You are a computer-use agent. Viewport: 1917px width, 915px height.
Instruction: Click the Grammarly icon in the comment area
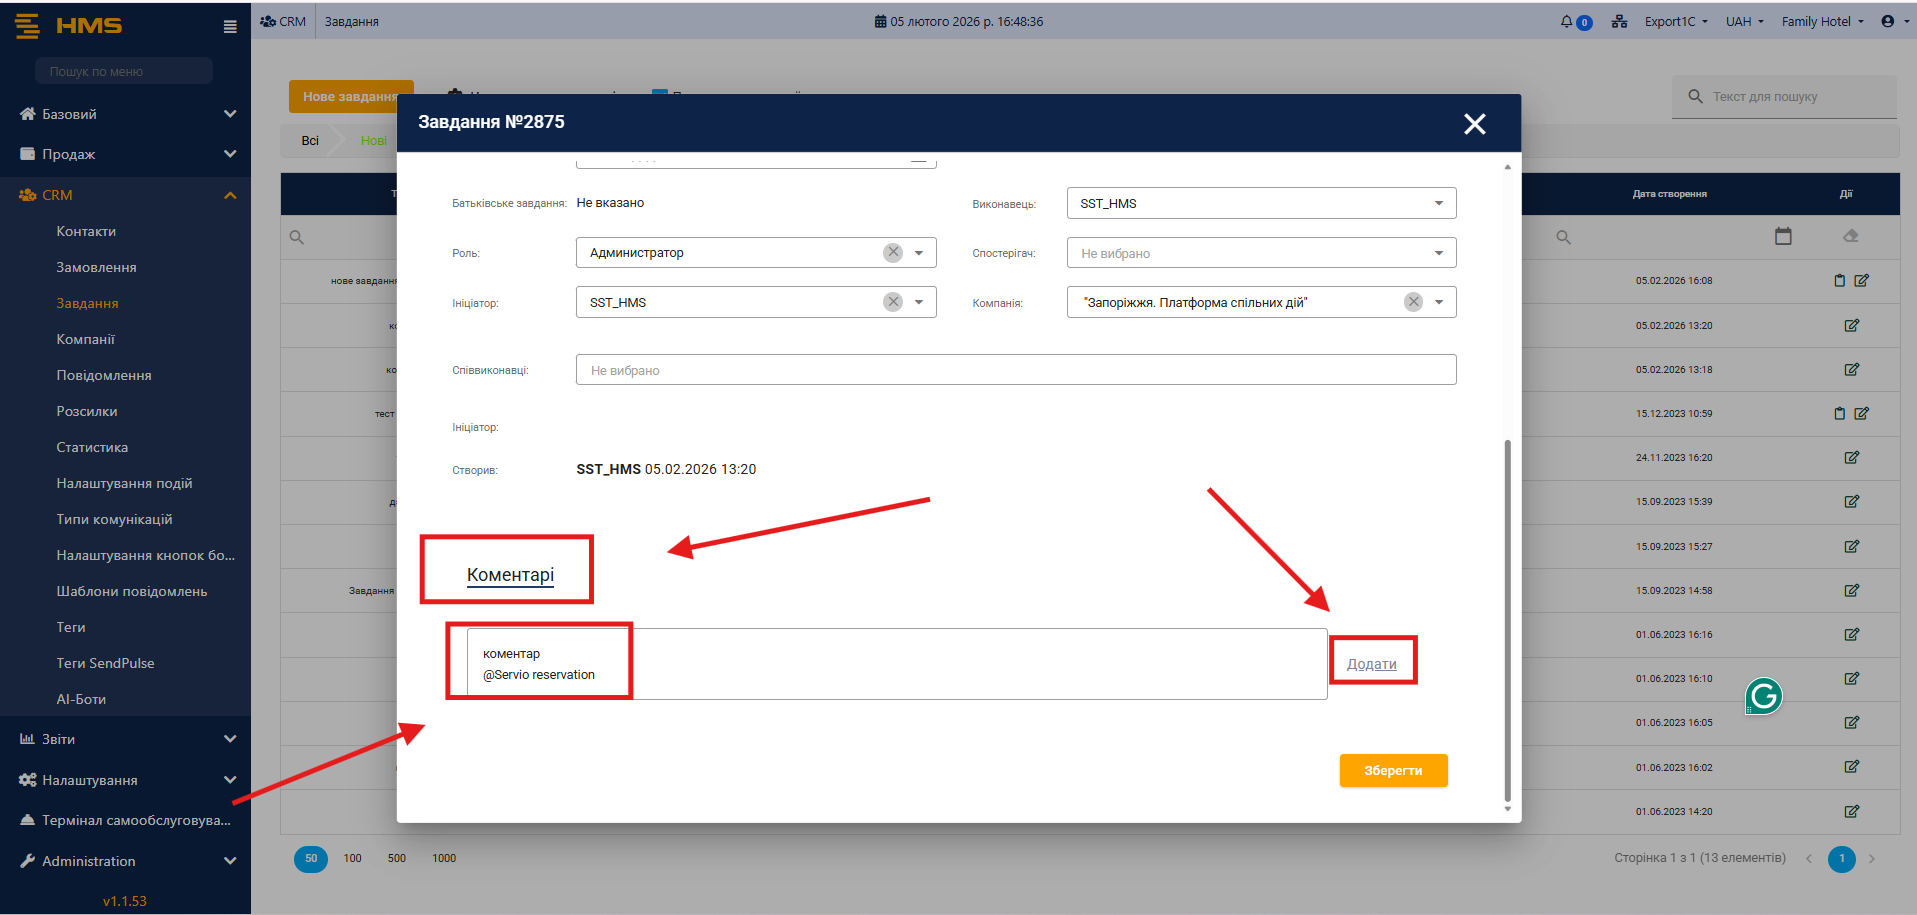point(1763,696)
